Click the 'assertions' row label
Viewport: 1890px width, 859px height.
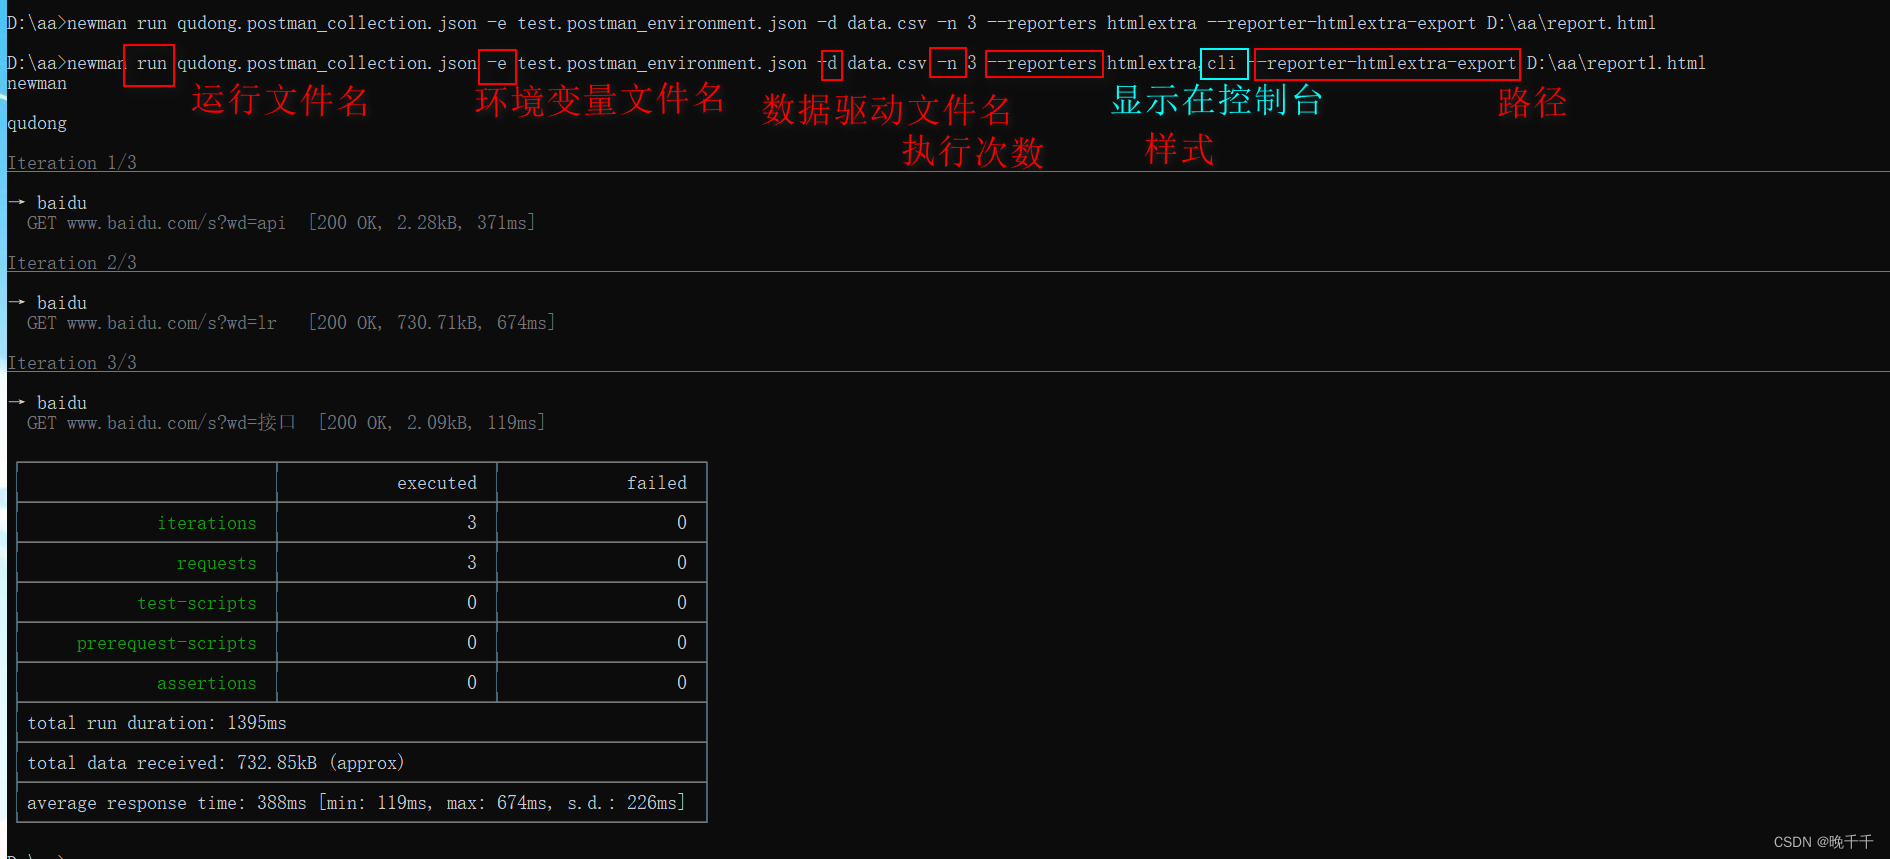click(x=207, y=683)
